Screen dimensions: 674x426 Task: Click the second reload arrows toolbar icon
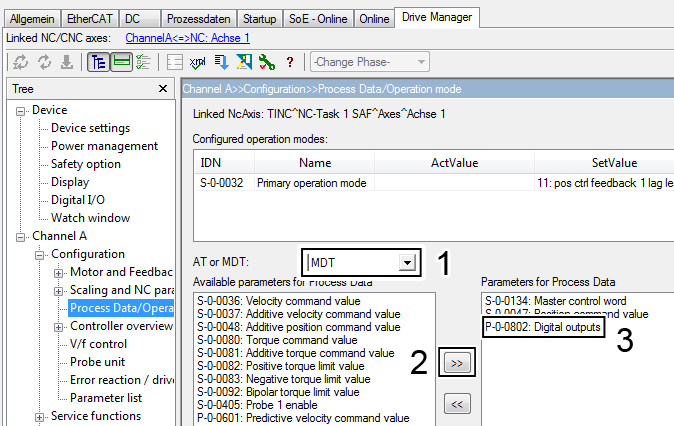(x=44, y=62)
